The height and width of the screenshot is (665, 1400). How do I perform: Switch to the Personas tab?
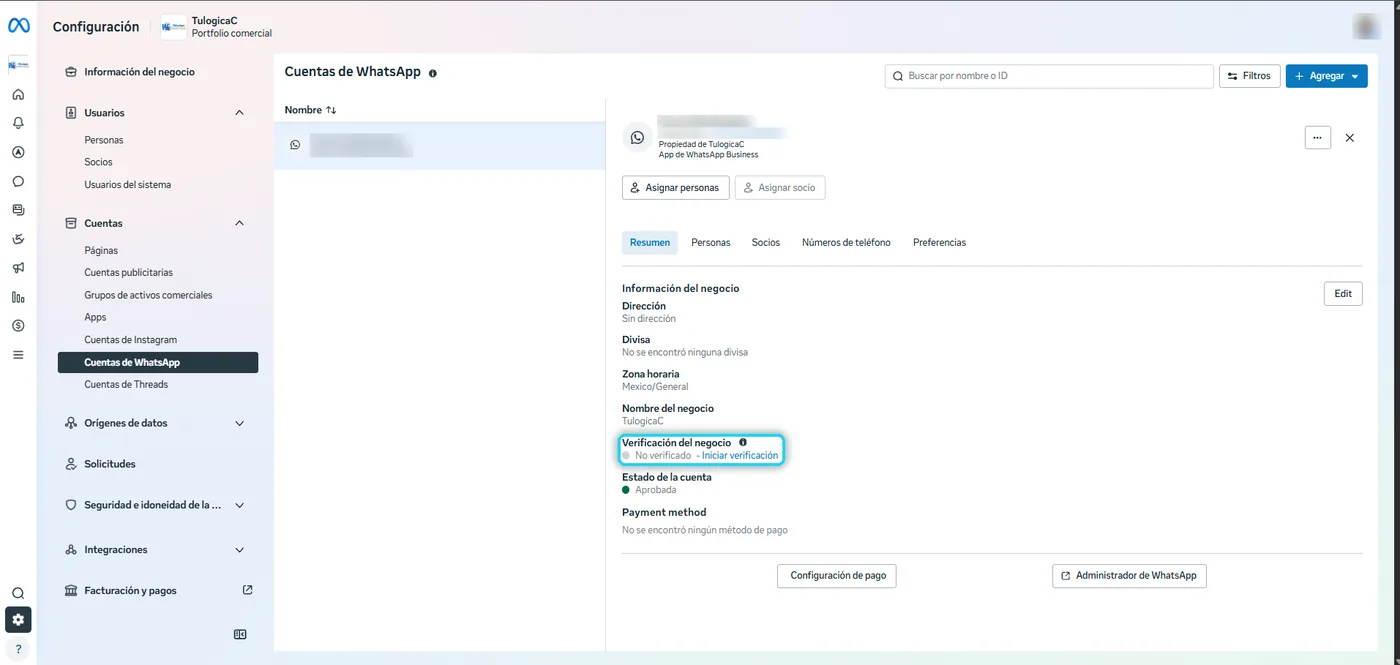point(711,242)
